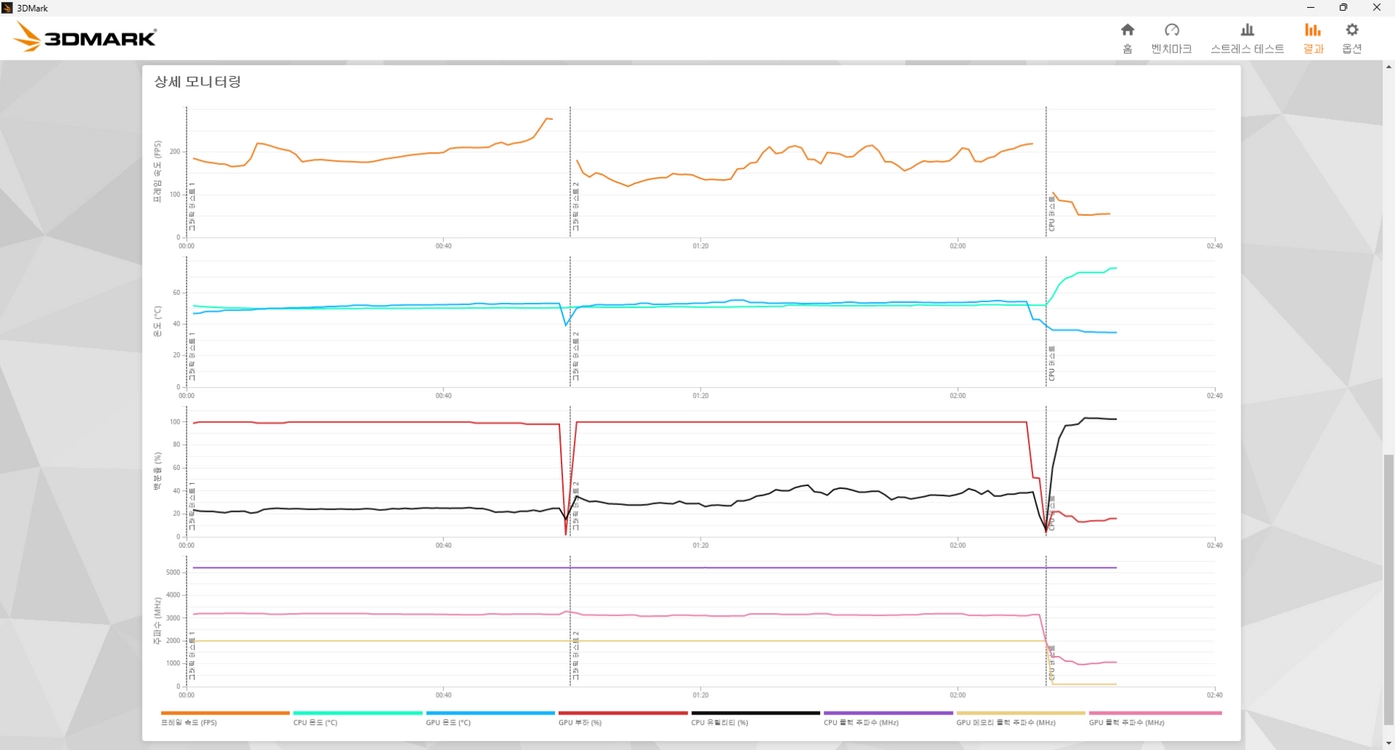Click the CPU marker line in frequency chart
The image size is (1395, 750).
(1046, 620)
